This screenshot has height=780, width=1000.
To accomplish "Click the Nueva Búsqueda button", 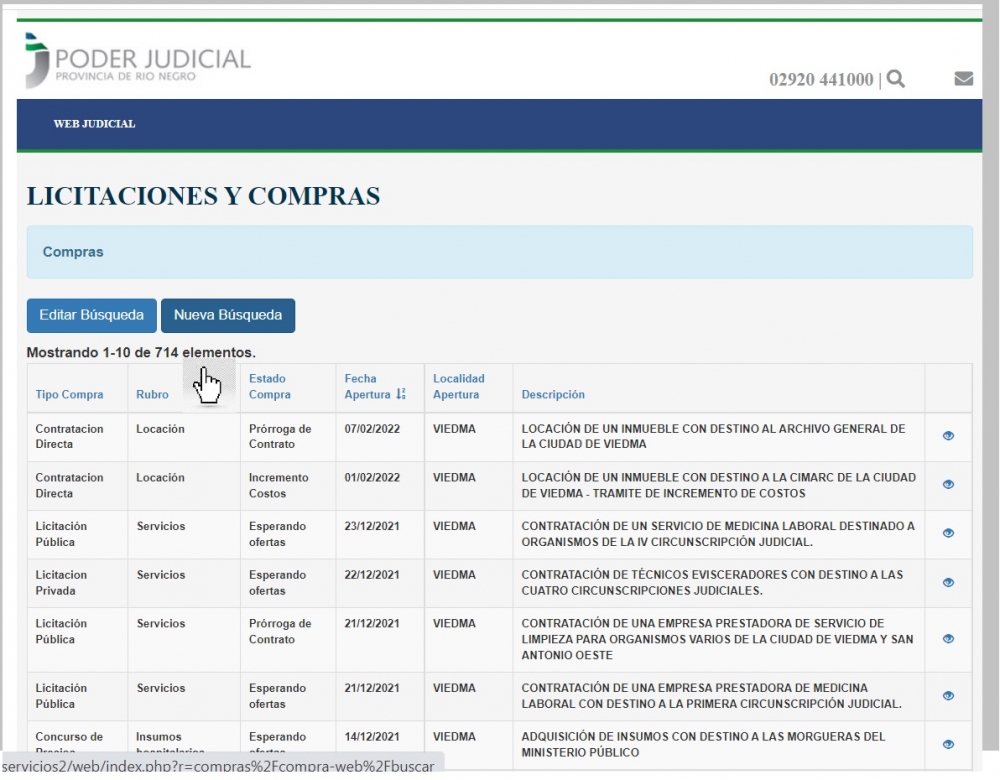I will (228, 315).
